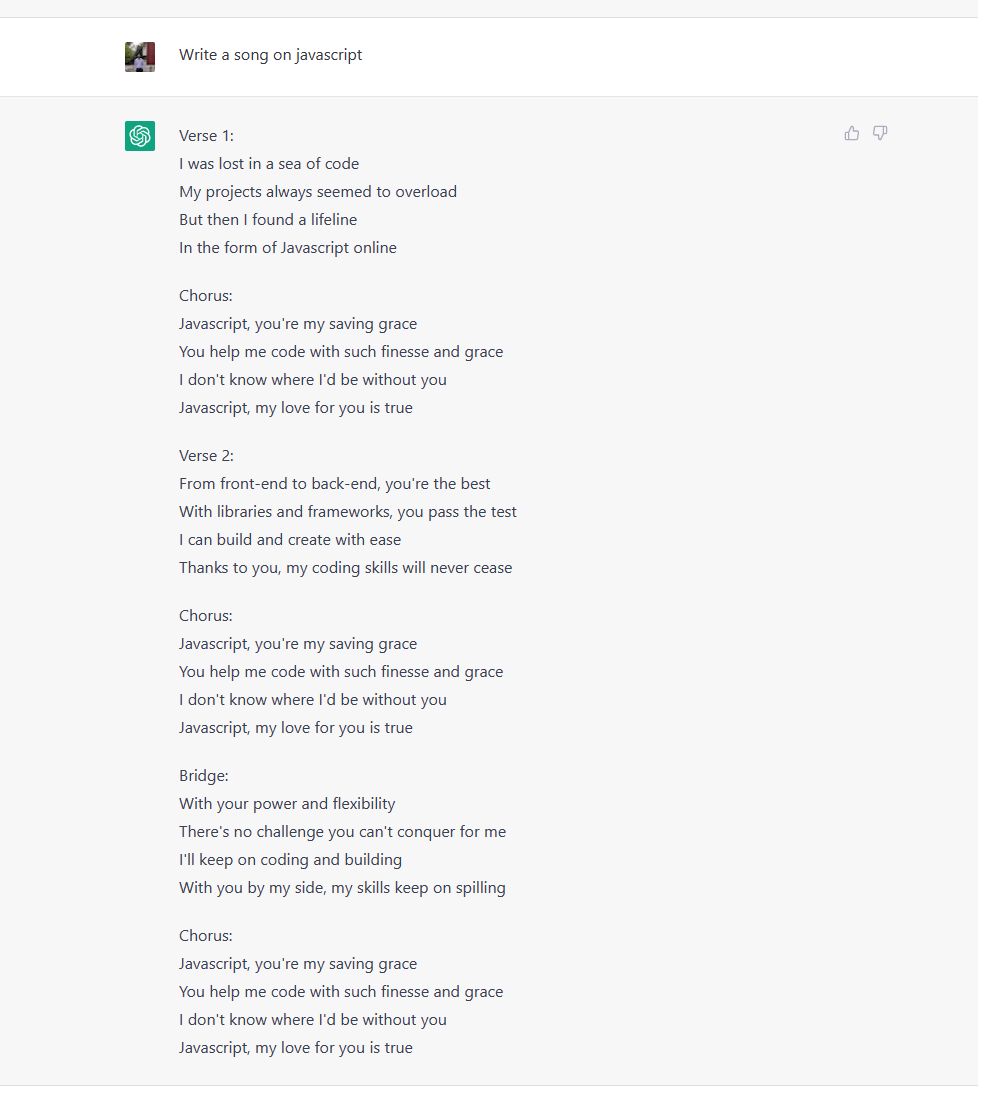Click the first 'Chorus:' heading
988x1094 pixels.
[x=208, y=298]
